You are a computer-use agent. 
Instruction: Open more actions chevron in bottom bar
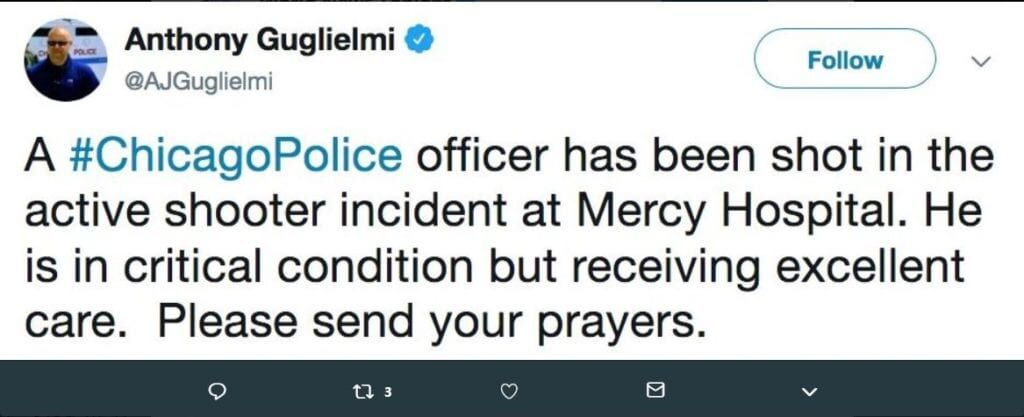(x=809, y=390)
